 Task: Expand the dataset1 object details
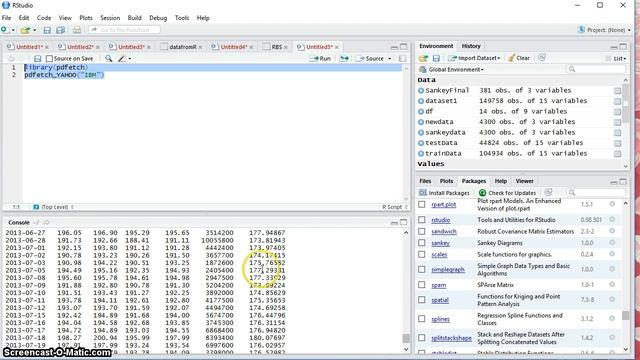(421, 101)
